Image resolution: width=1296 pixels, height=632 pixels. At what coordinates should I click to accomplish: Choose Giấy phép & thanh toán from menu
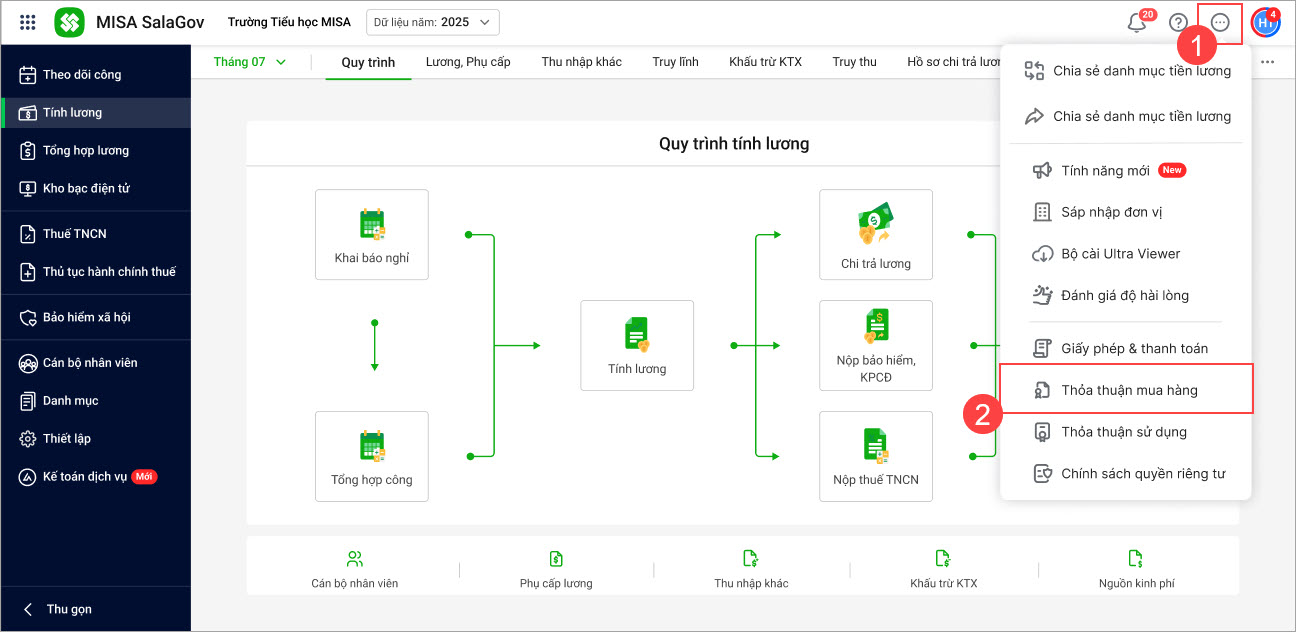click(1133, 348)
